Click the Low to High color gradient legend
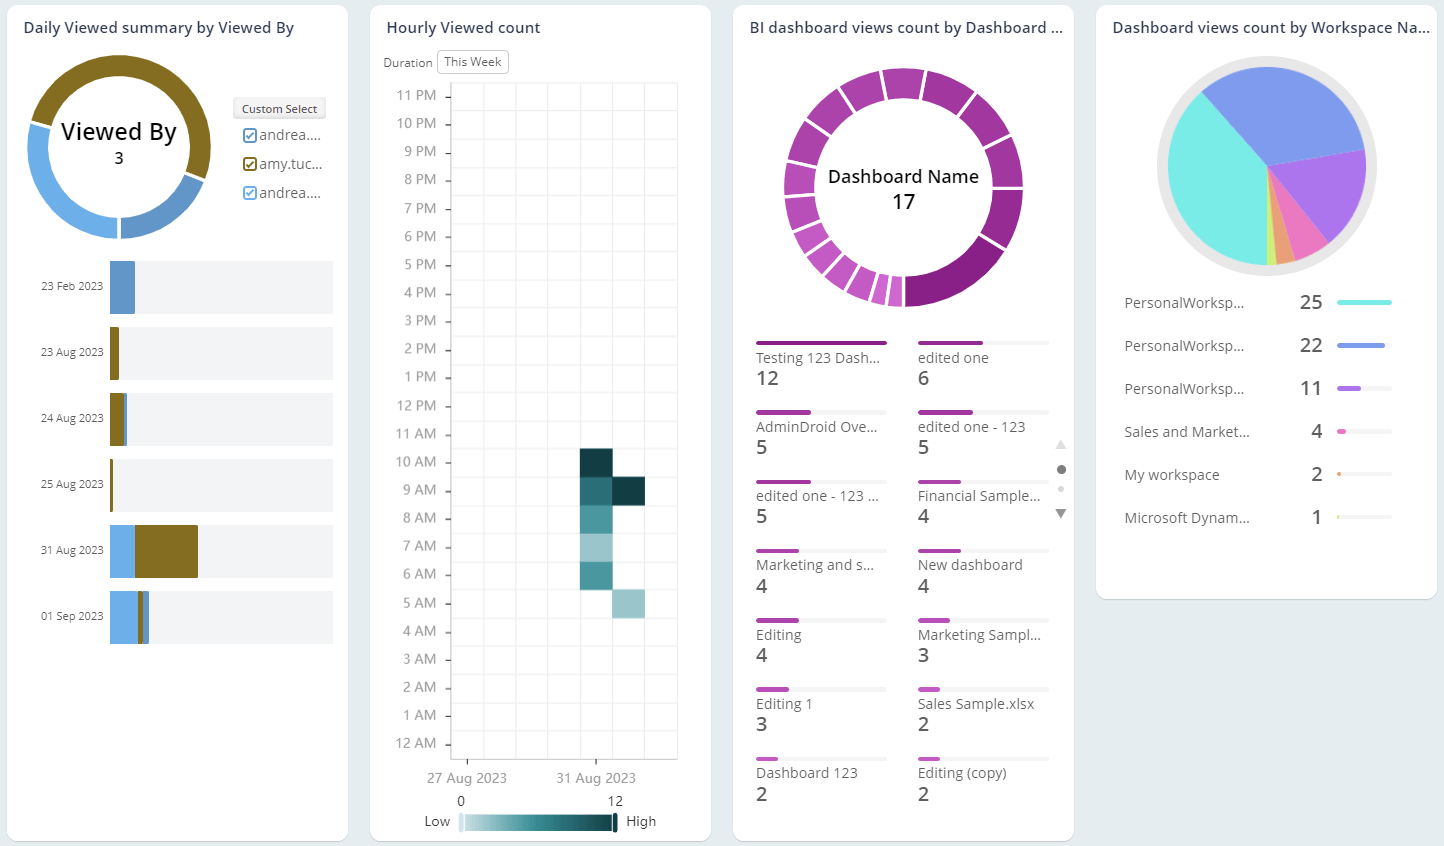Screen dimensions: 1444x846 click(537, 821)
